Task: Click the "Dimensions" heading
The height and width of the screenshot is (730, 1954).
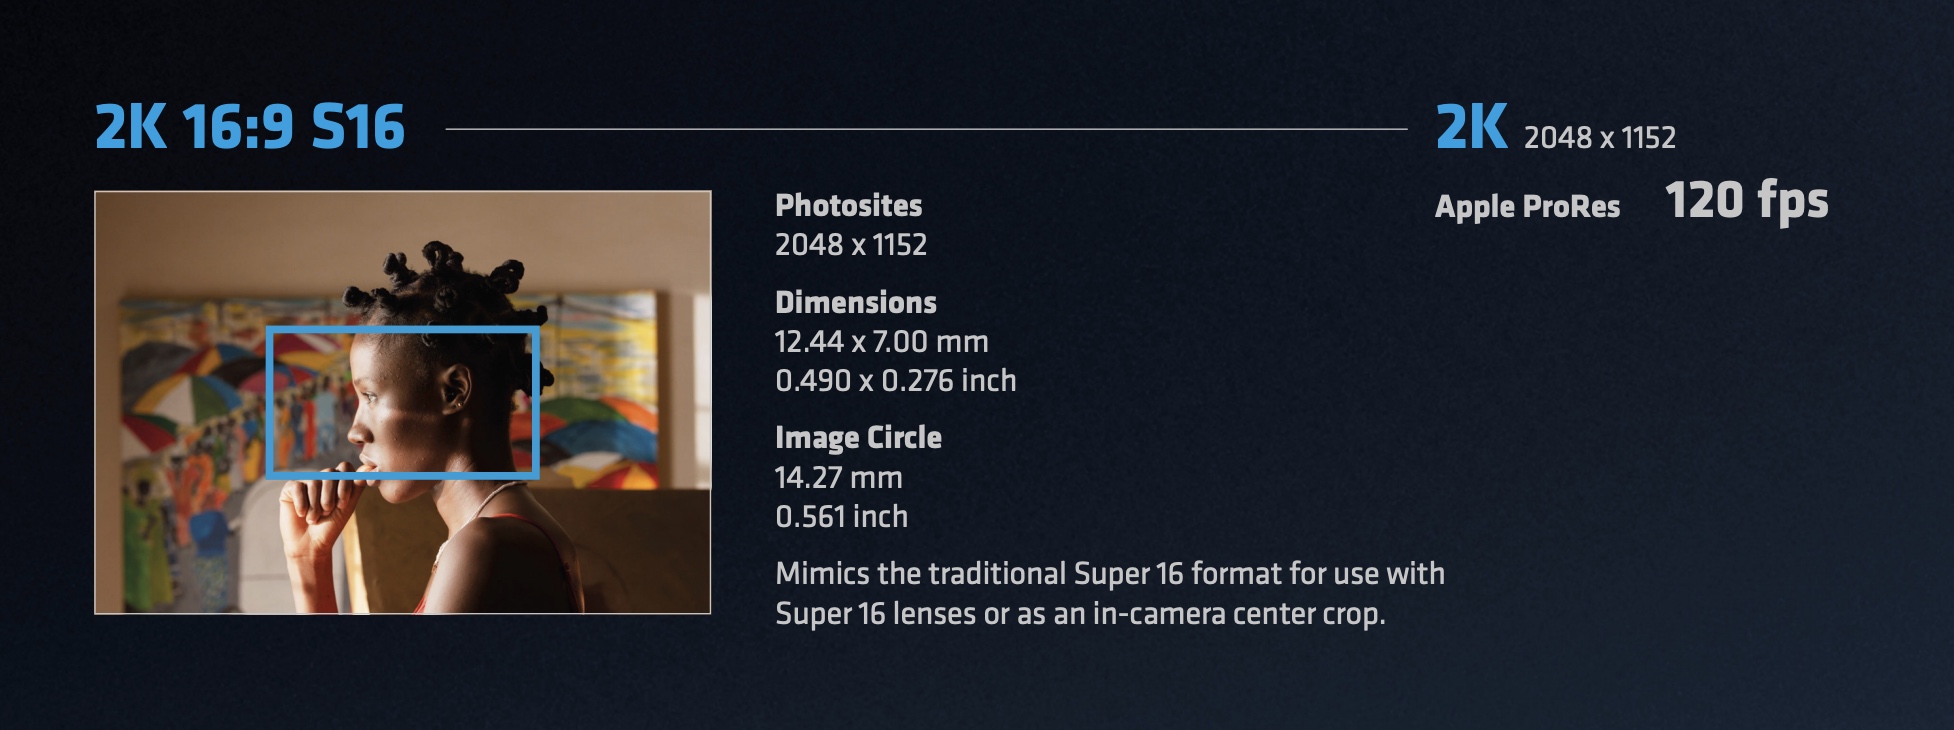Action: tap(855, 302)
